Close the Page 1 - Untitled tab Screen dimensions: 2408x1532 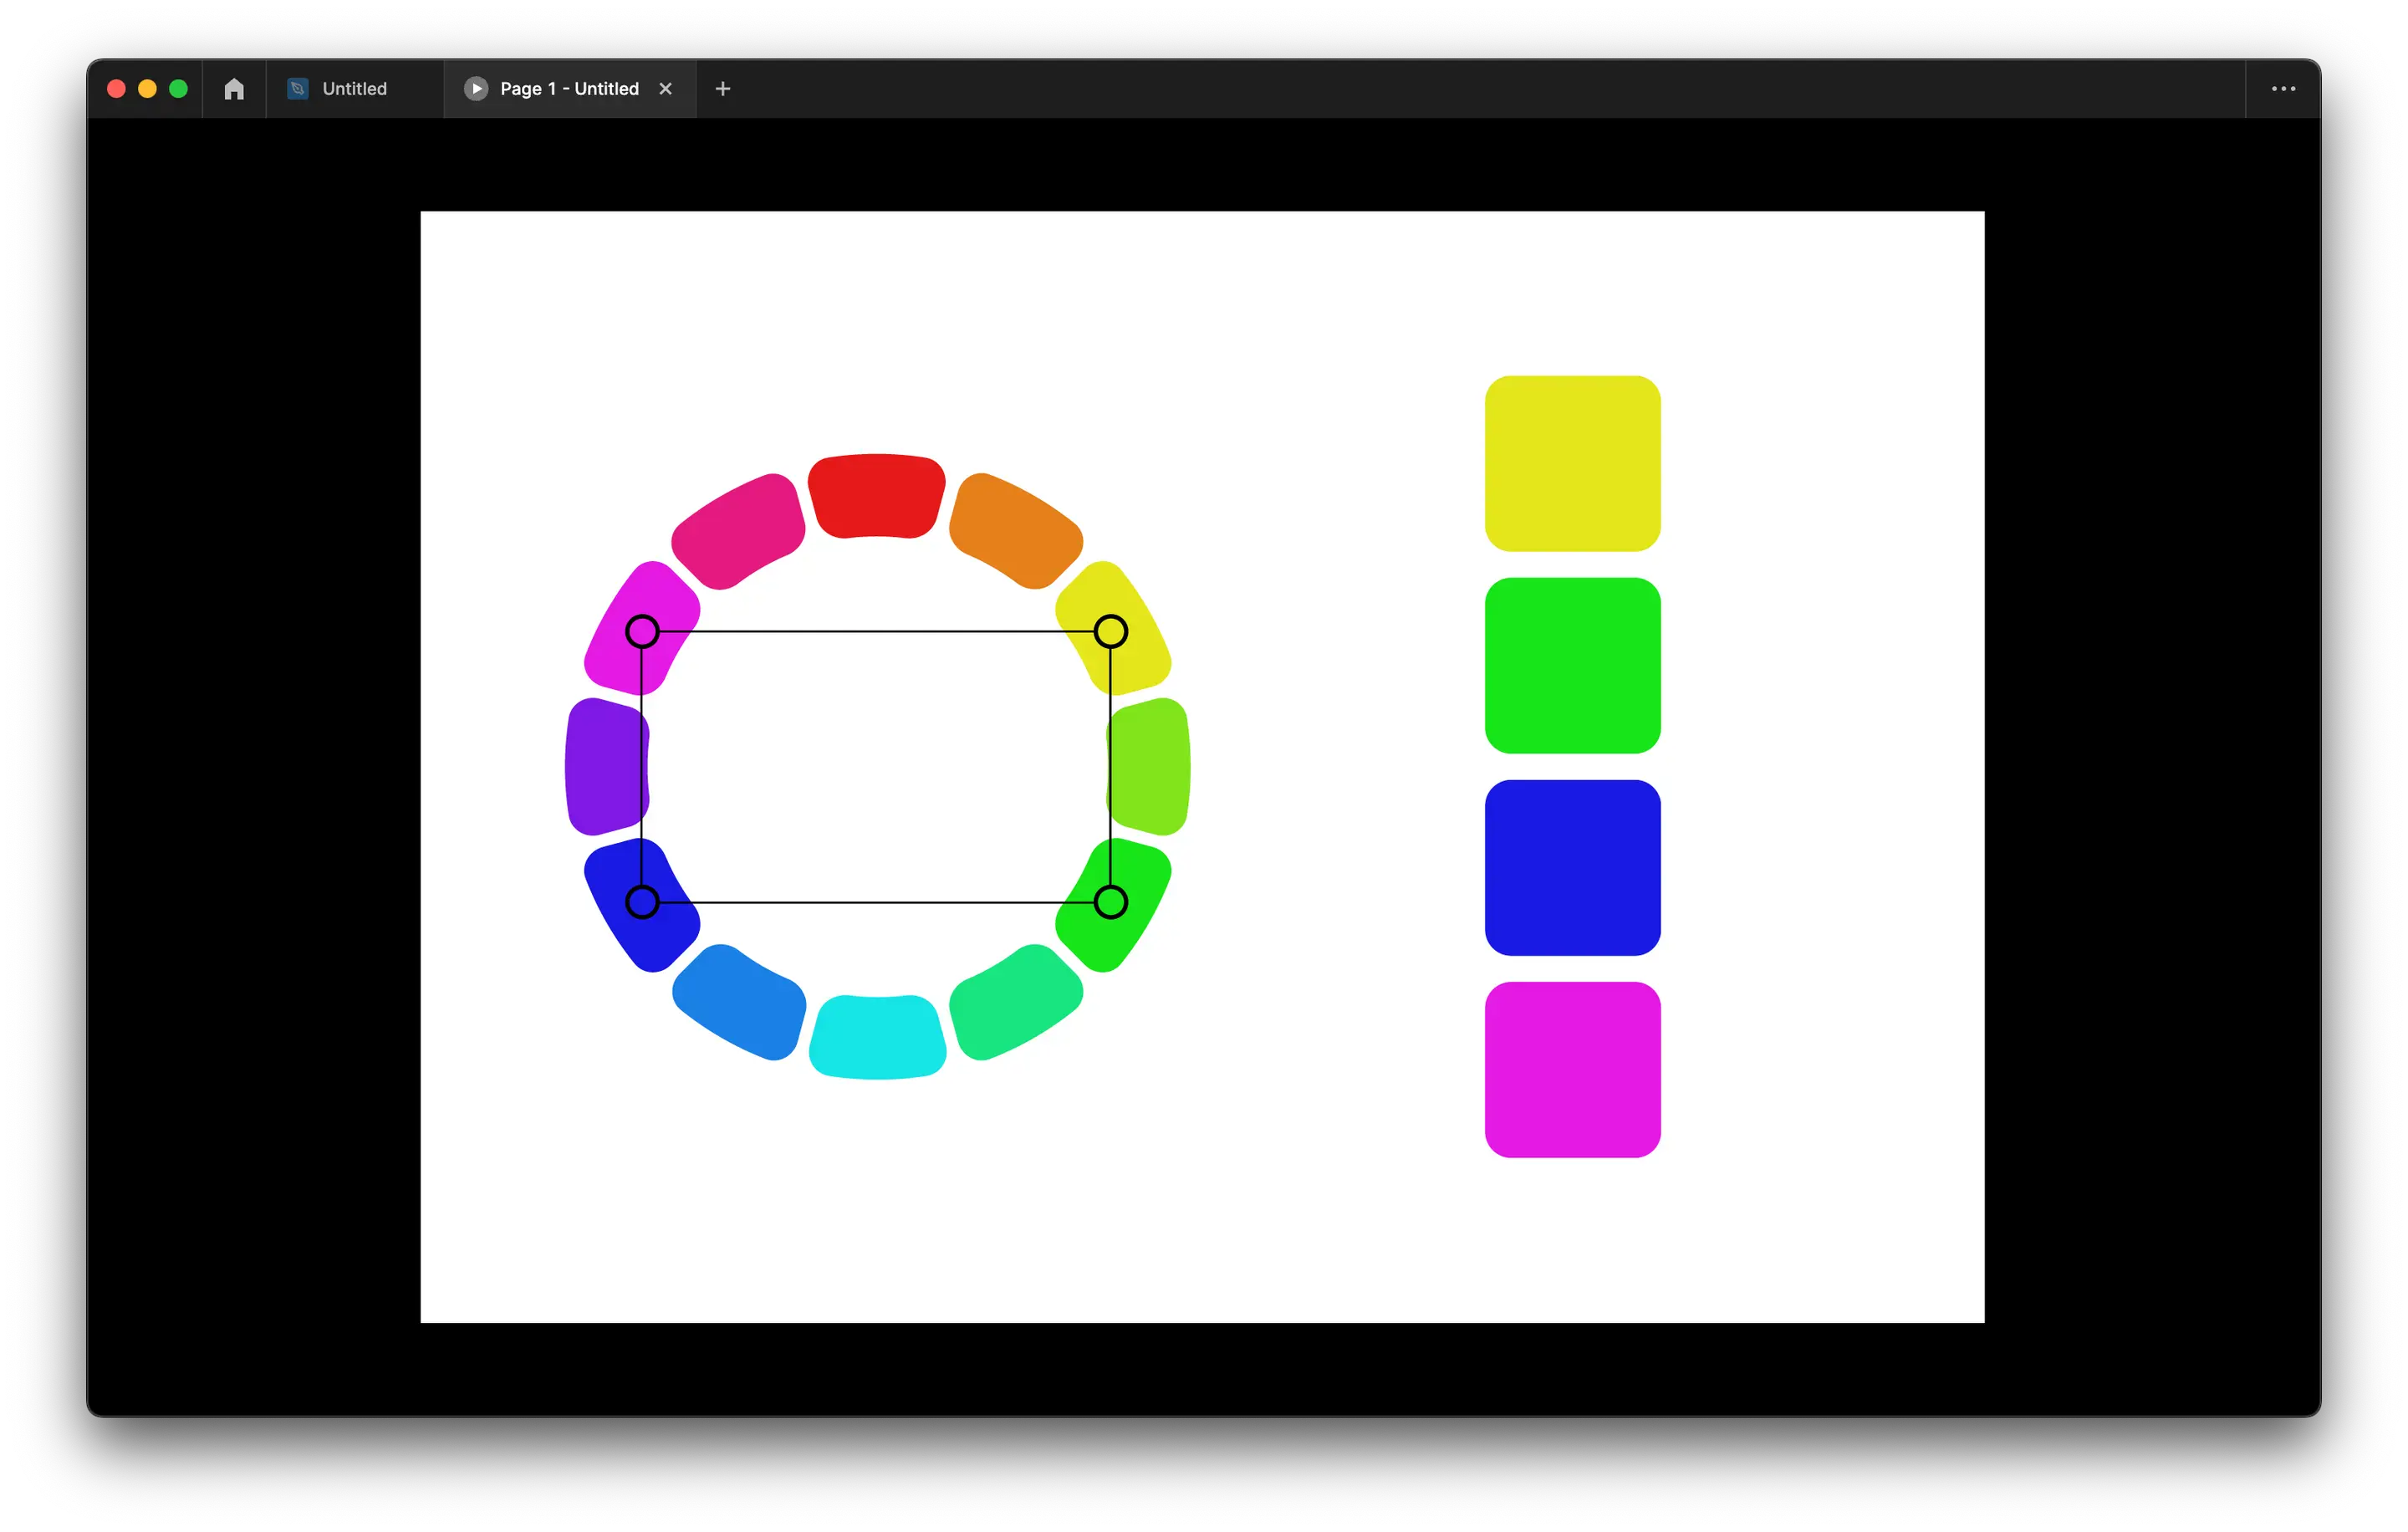pos(665,89)
